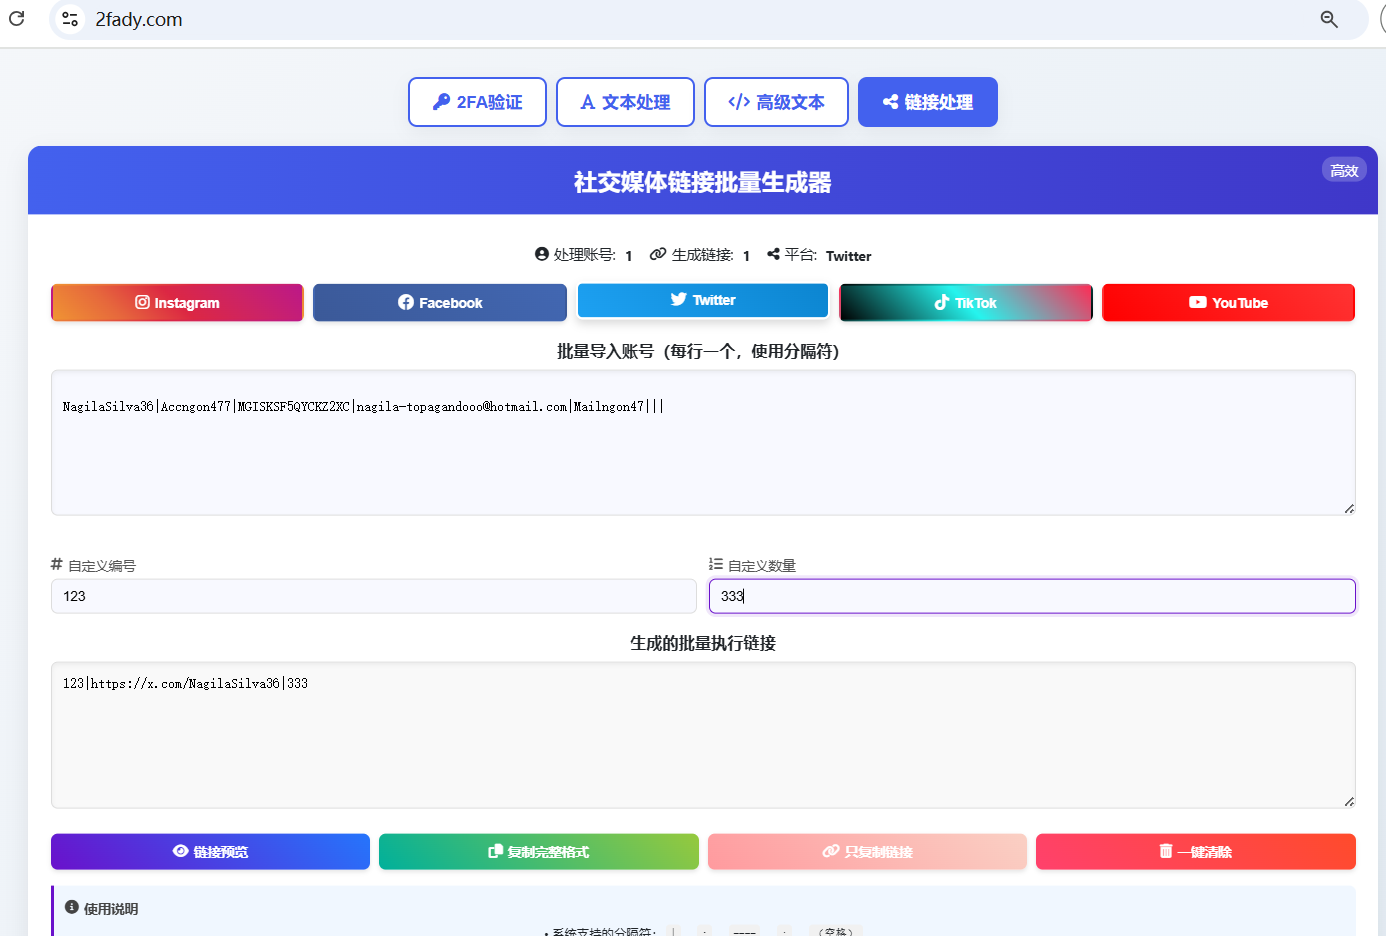
Task: Switch to the 文本处理 tab
Action: pos(625,102)
